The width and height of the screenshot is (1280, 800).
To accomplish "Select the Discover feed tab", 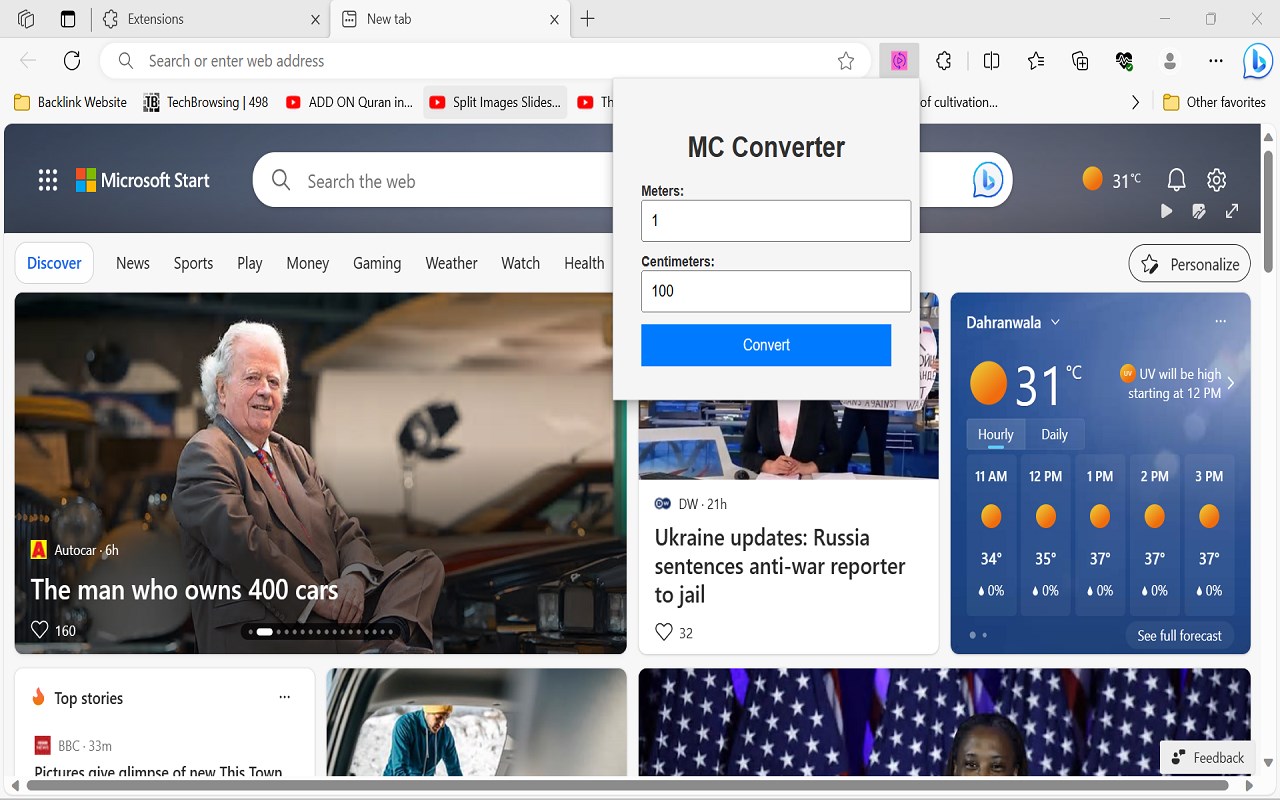I will [x=54, y=263].
